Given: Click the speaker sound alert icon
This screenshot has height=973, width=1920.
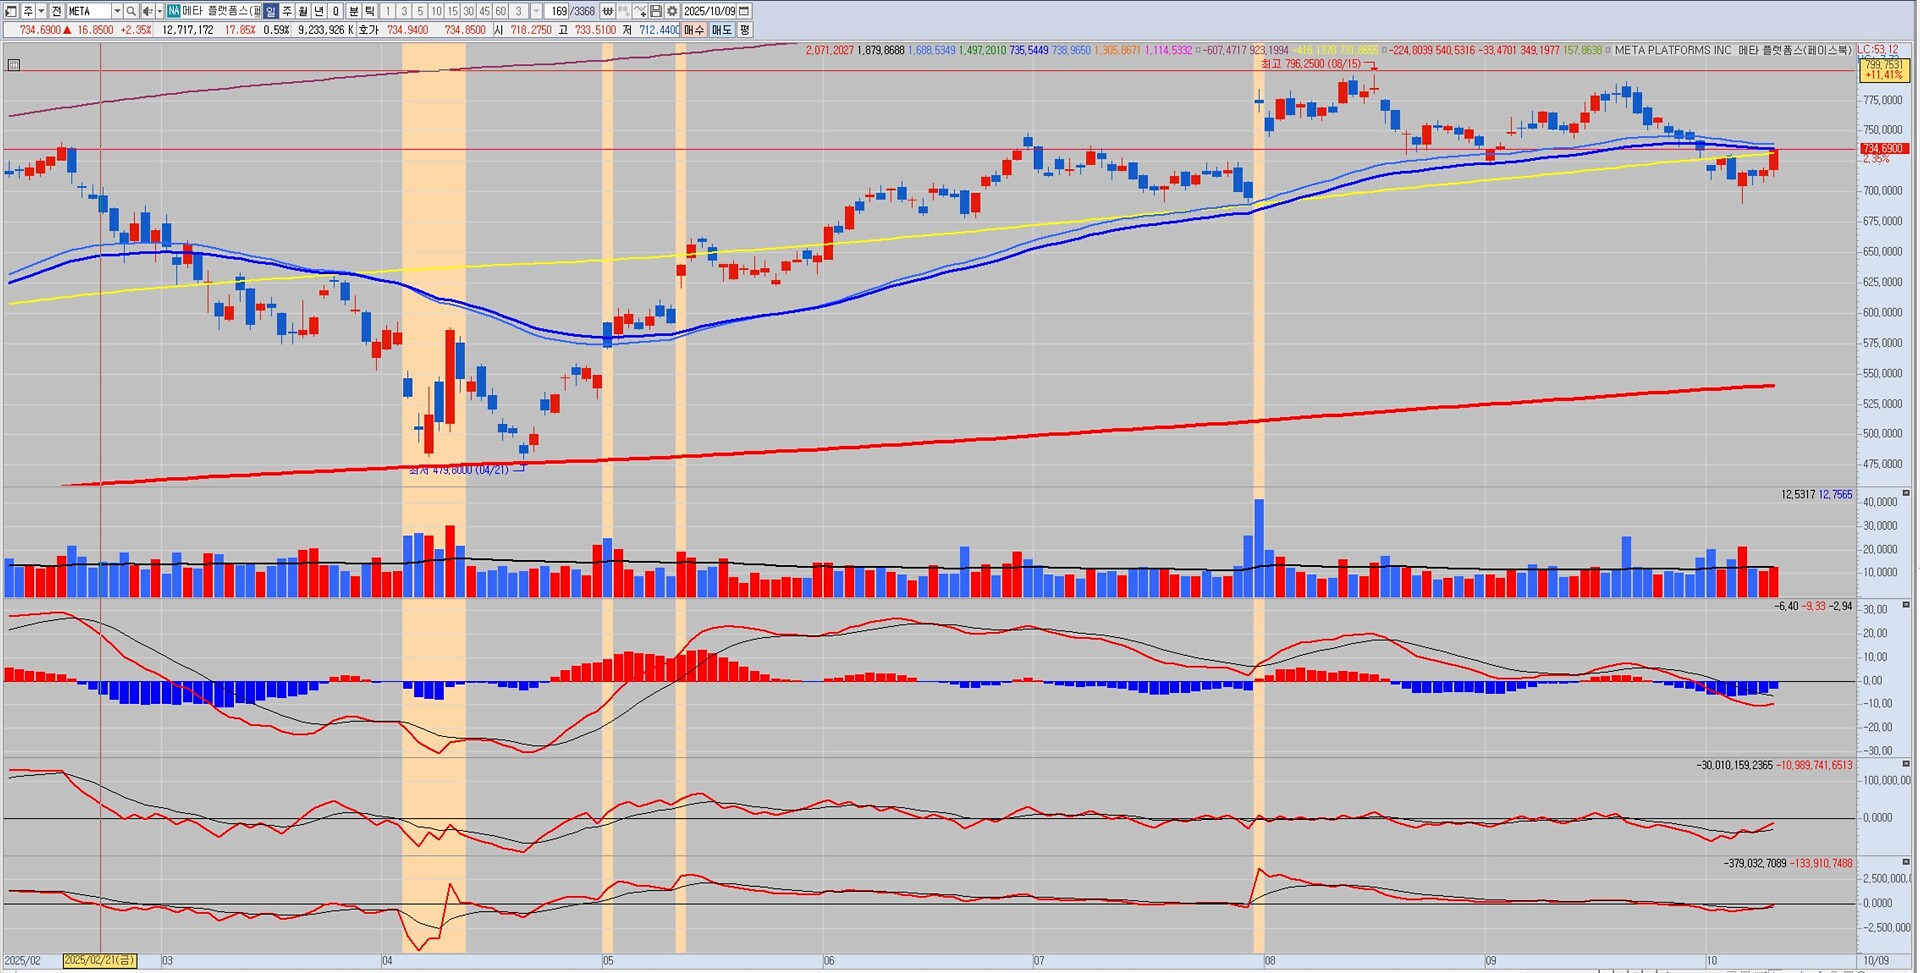Looking at the screenshot, I should [146, 11].
